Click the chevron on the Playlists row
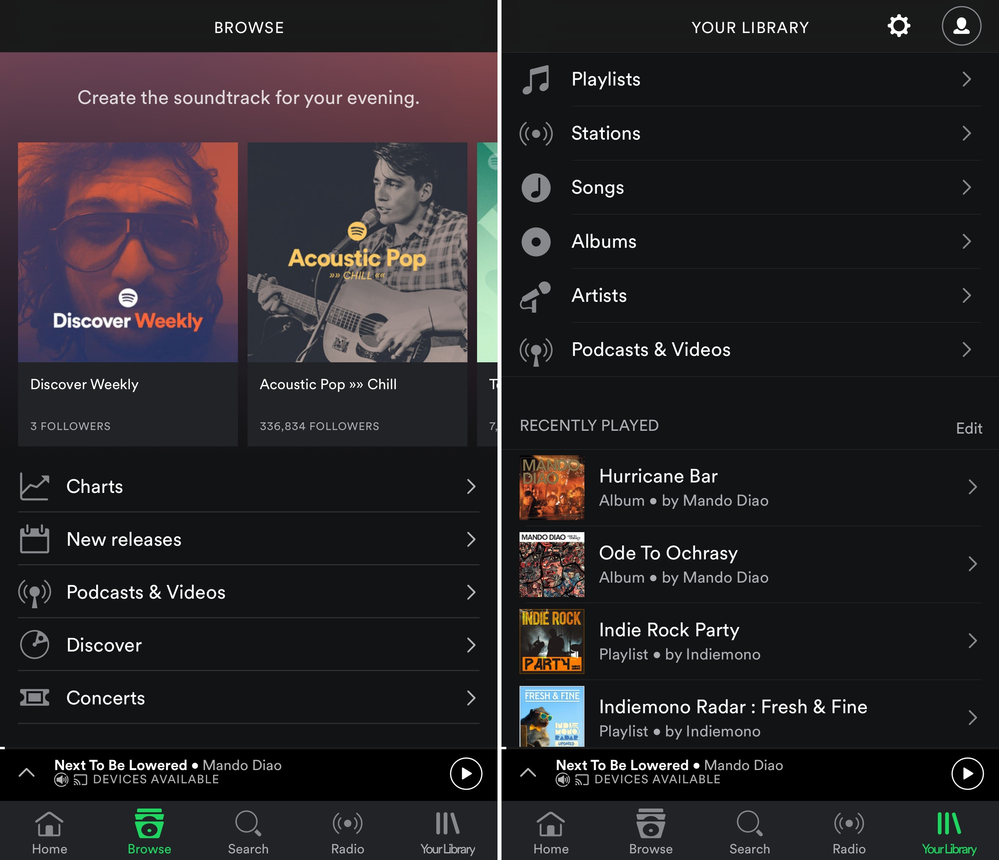The width and height of the screenshot is (999, 860). point(967,79)
